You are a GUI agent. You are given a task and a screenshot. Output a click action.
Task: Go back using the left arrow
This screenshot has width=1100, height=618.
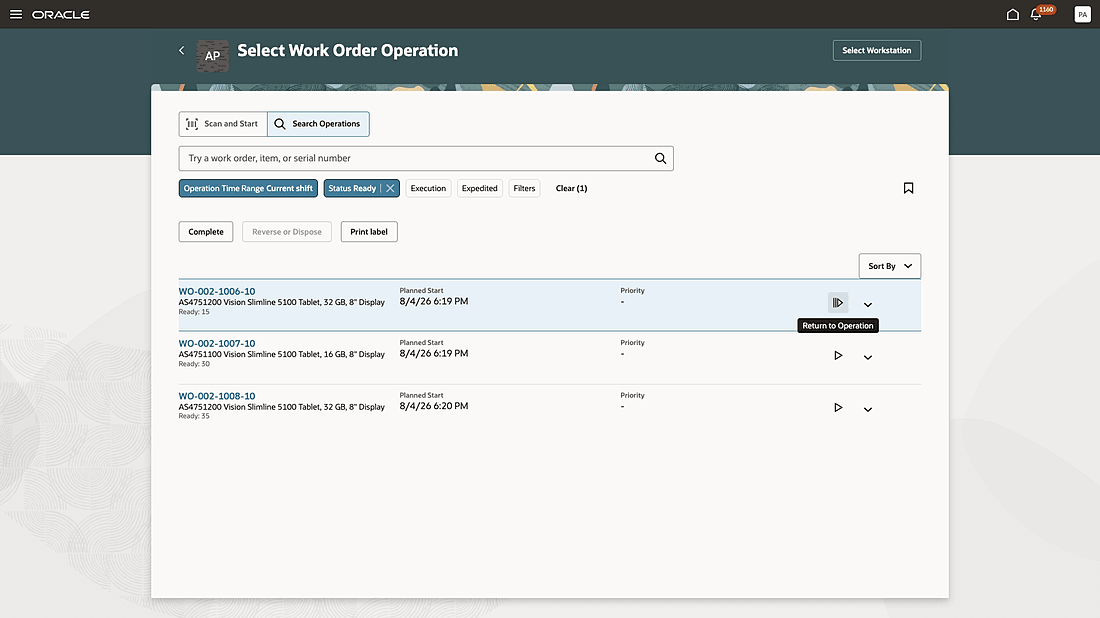coord(182,51)
